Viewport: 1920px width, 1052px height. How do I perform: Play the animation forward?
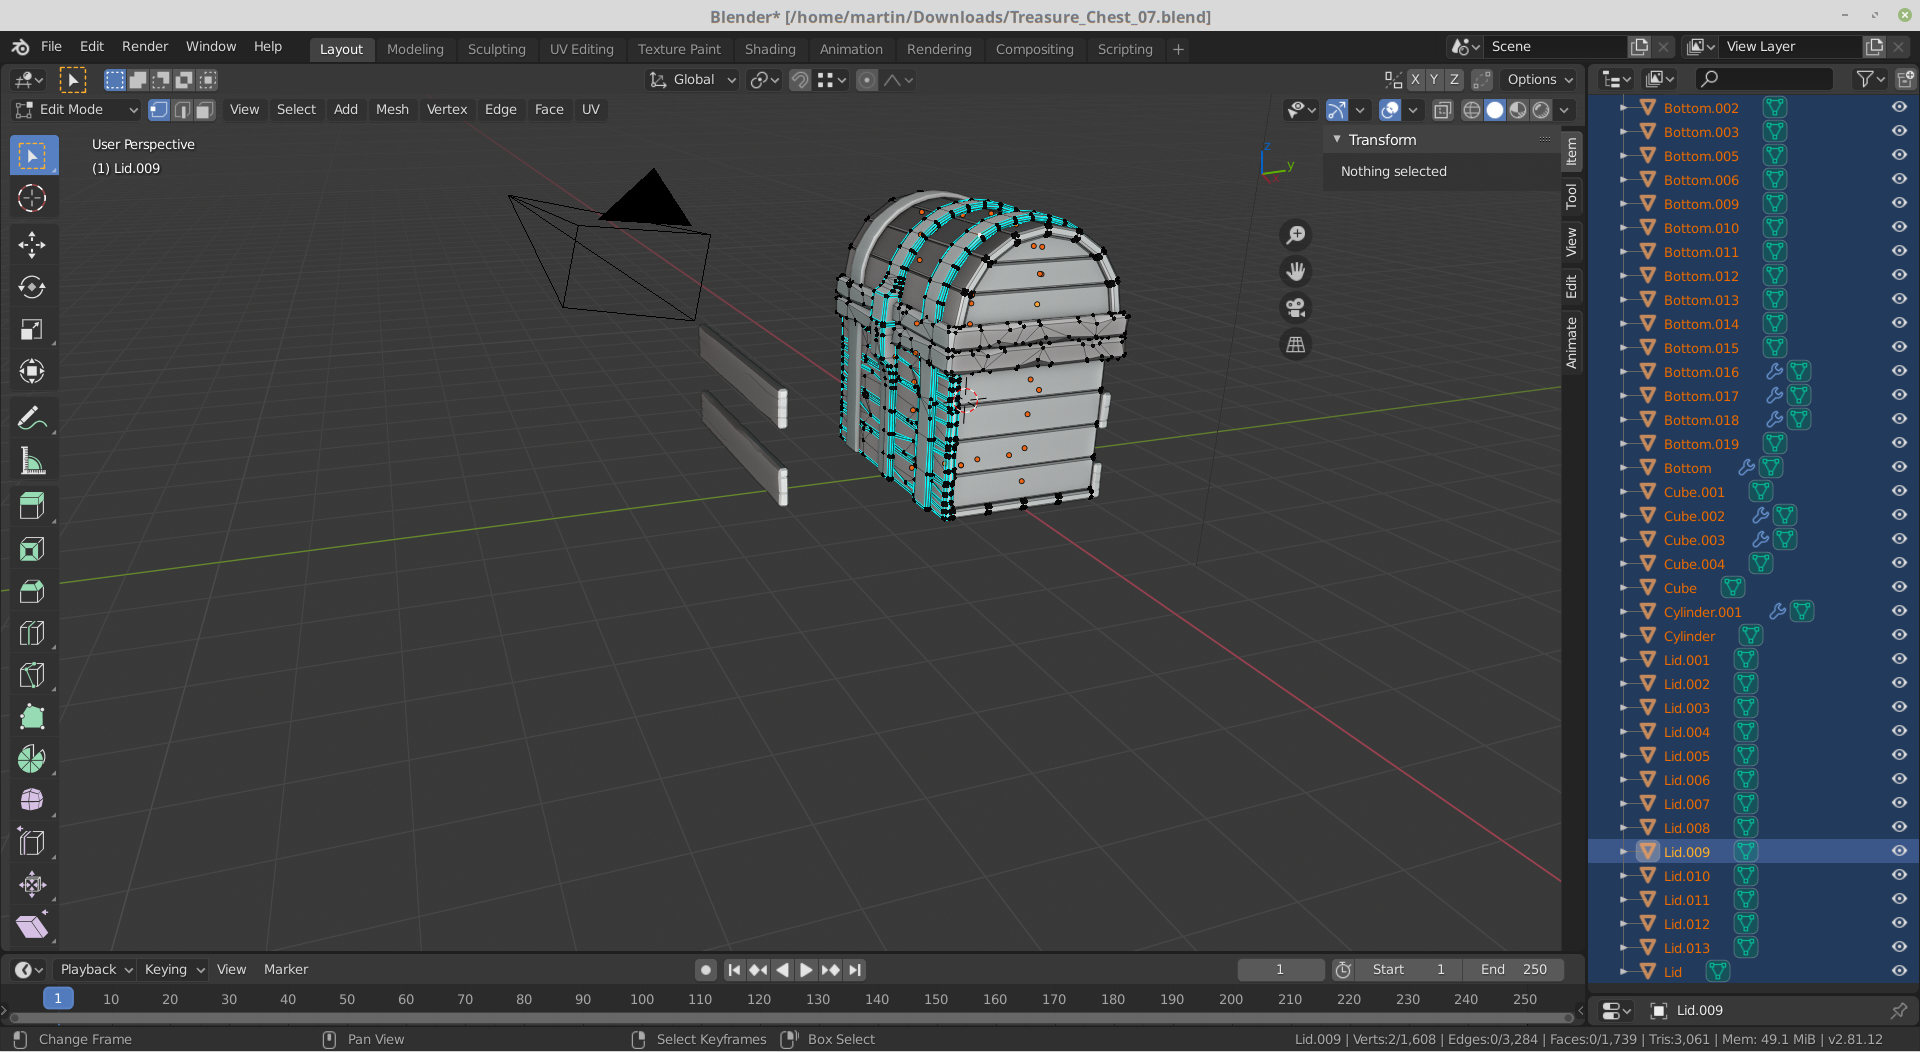[x=806, y=970]
